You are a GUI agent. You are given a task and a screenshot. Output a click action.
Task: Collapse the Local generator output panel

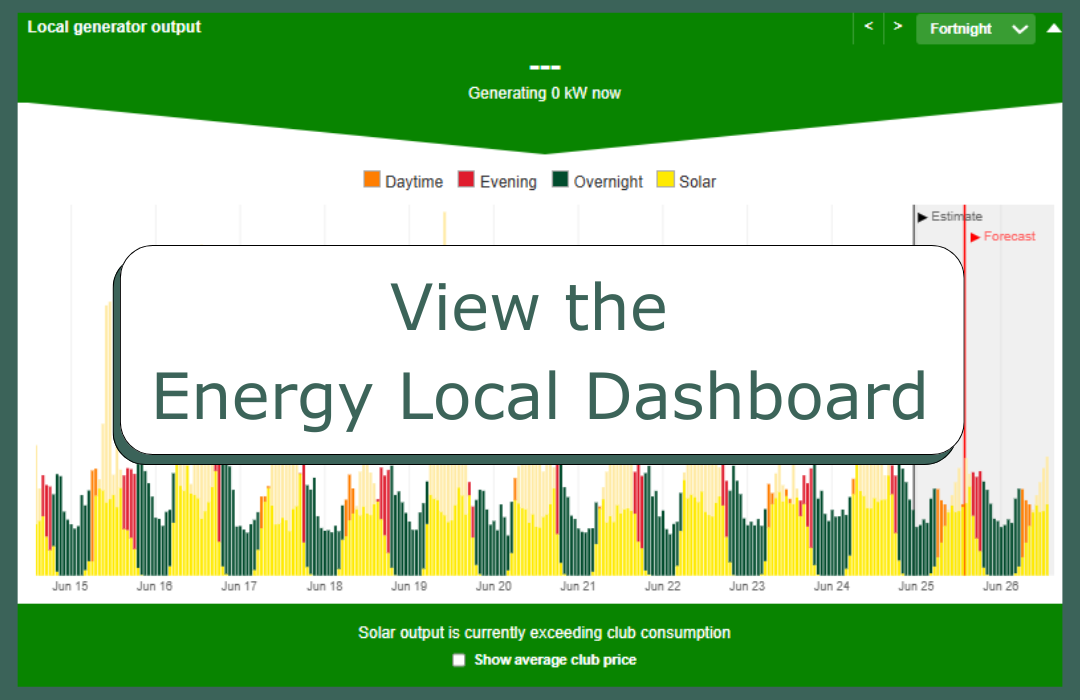pyautogui.click(x=1053, y=28)
